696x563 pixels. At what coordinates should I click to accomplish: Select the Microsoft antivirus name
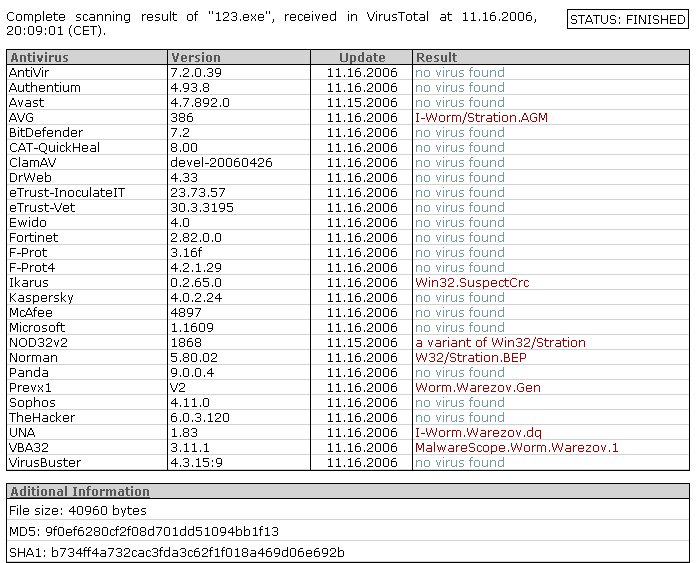pyautogui.click(x=37, y=328)
